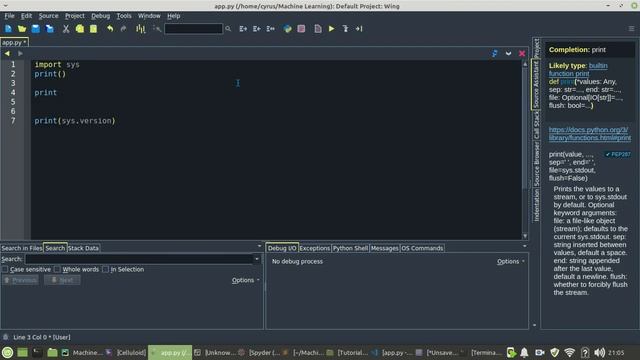Click the status bar icon beside Line 3 Col 0
The width and height of the screenshot is (640, 360).
coord(6,337)
